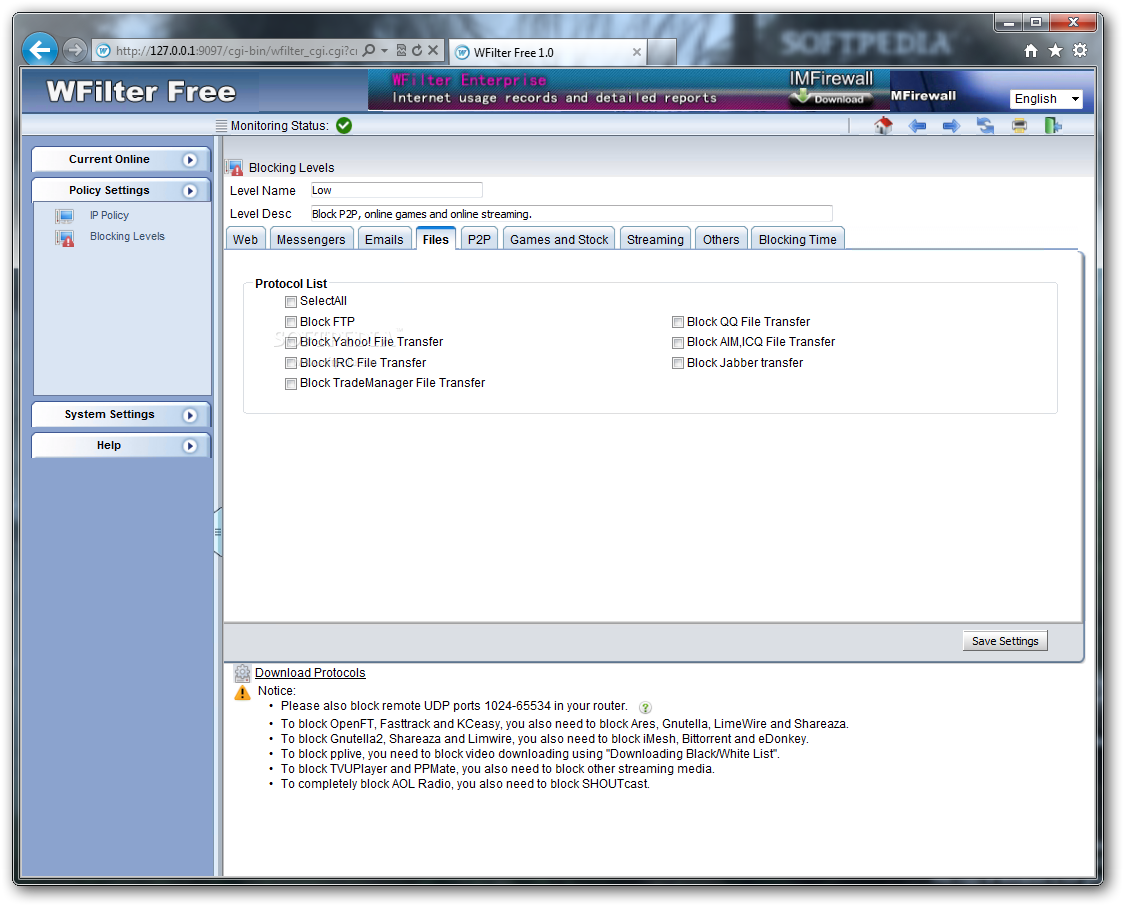Expand the System Settings section arrow
The width and height of the screenshot is (1124, 906).
click(x=190, y=415)
